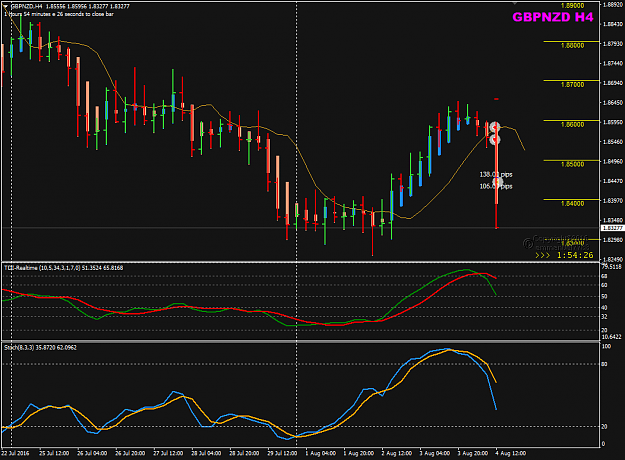This screenshot has width=625, height=460.
Task: Click the 22 Jul 2016 date label
Action: (x=15, y=453)
